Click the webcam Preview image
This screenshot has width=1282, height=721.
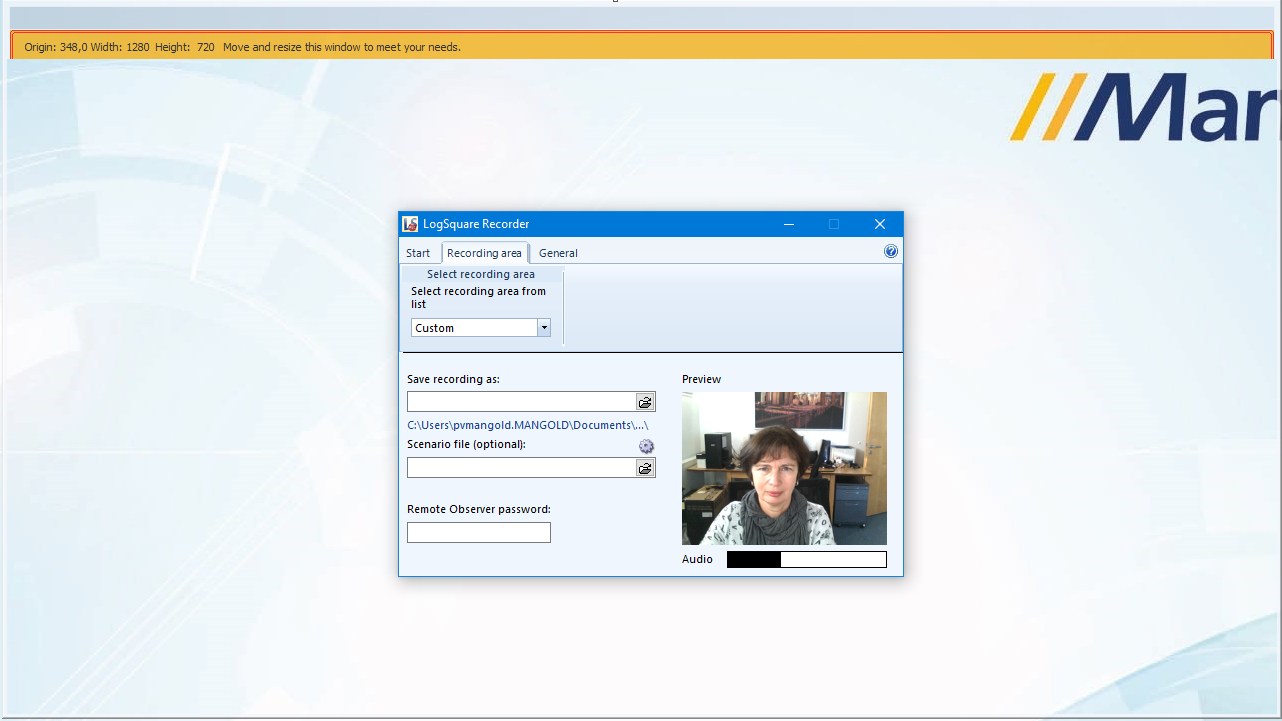click(784, 468)
